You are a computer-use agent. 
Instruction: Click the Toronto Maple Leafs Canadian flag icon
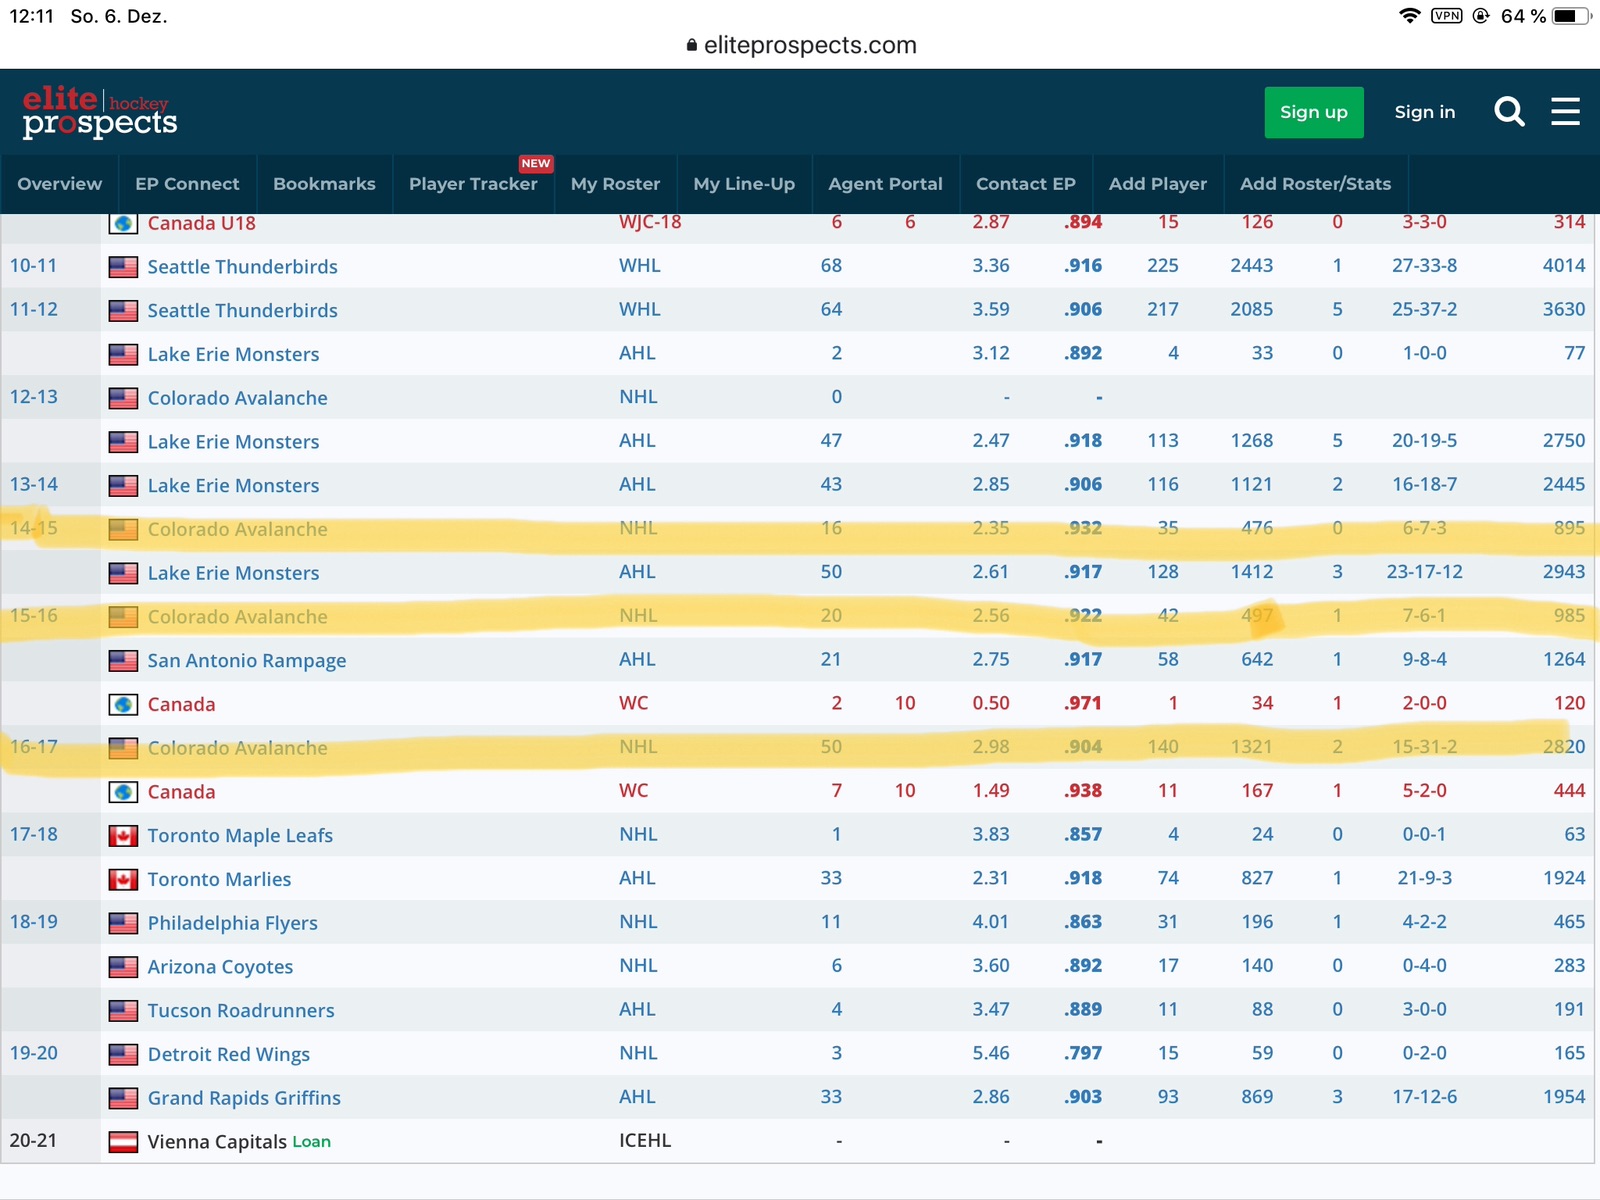coord(123,835)
